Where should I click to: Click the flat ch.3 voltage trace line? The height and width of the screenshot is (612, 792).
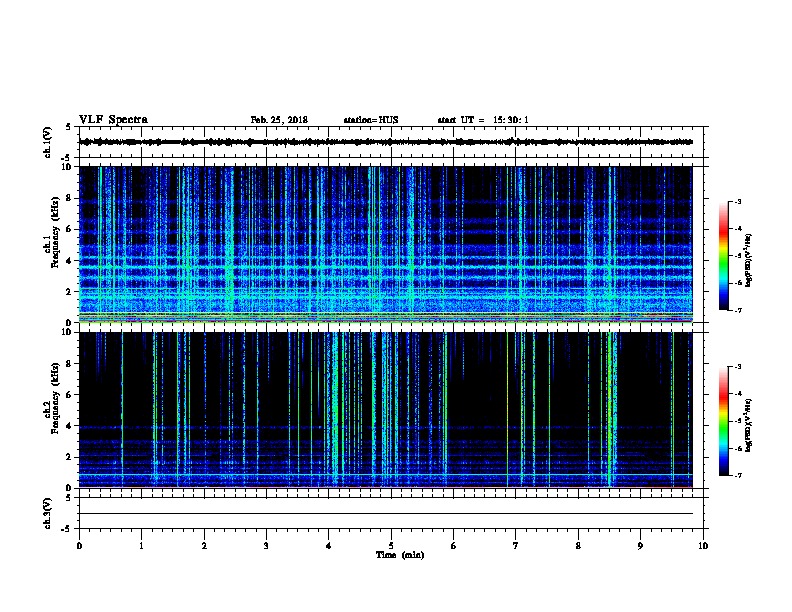tap(386, 514)
